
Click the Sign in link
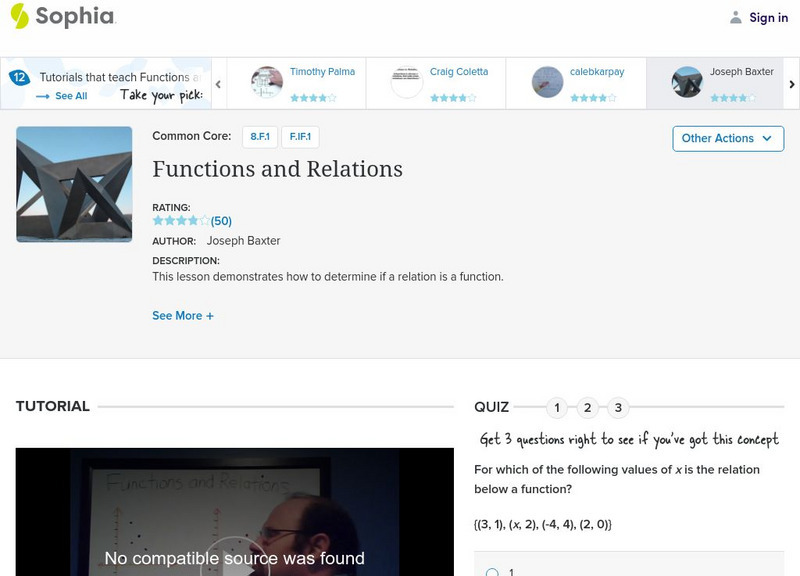(x=768, y=17)
